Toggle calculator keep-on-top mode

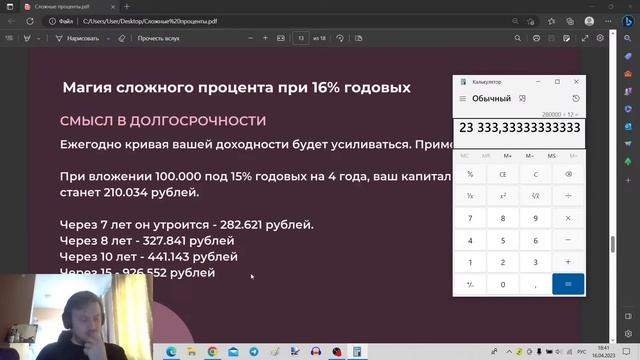pos(522,98)
